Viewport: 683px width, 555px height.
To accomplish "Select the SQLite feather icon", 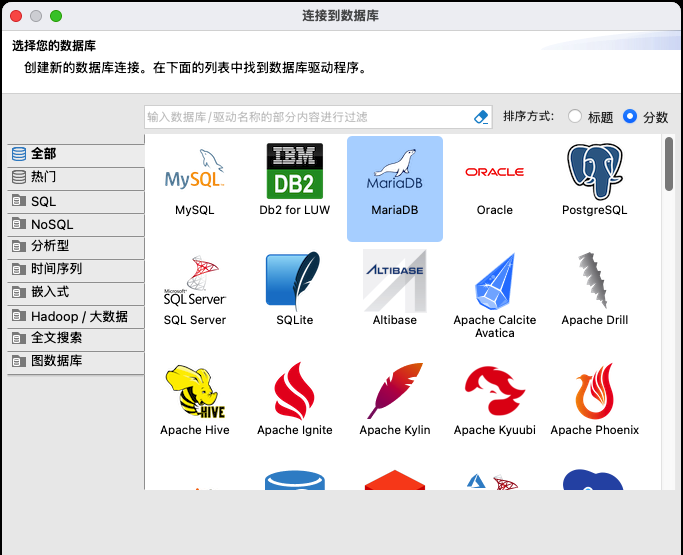I will [x=293, y=280].
